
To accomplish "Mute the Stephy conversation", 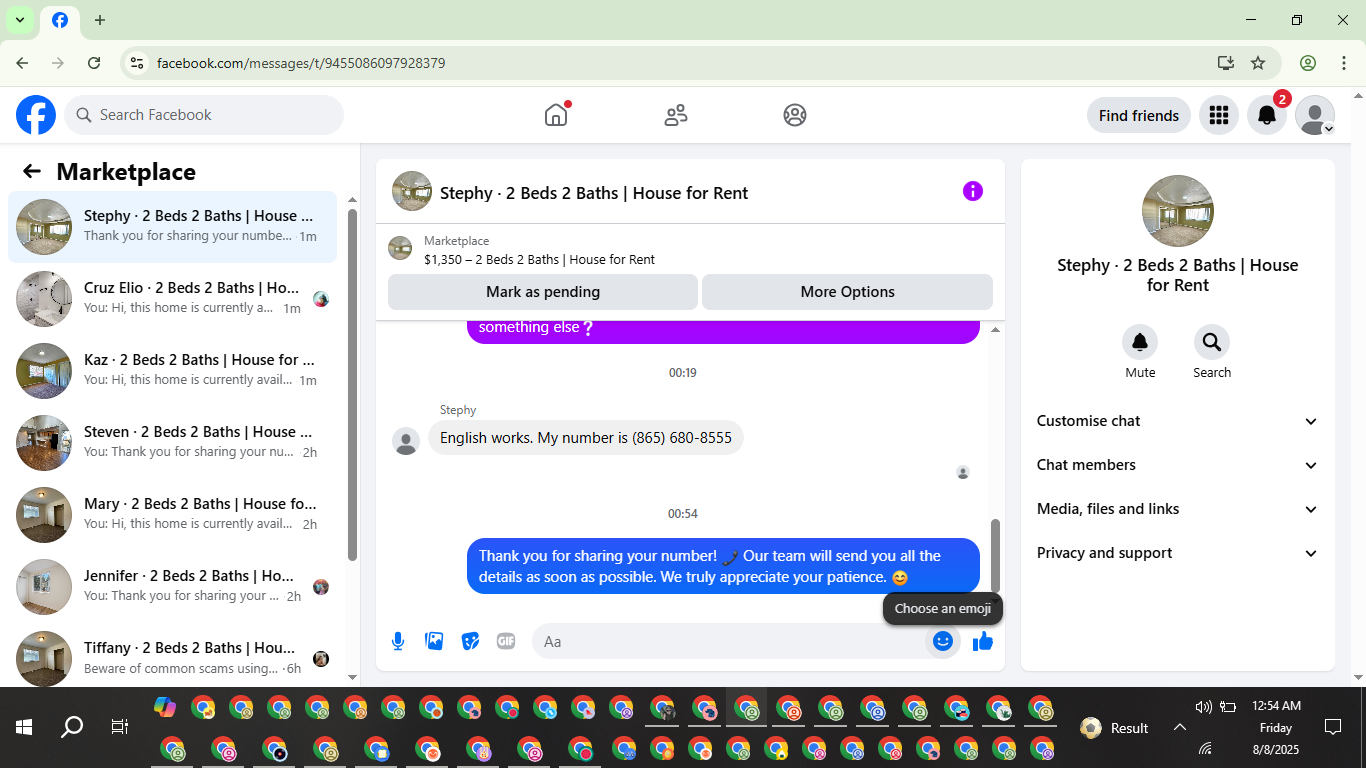I will 1140,342.
